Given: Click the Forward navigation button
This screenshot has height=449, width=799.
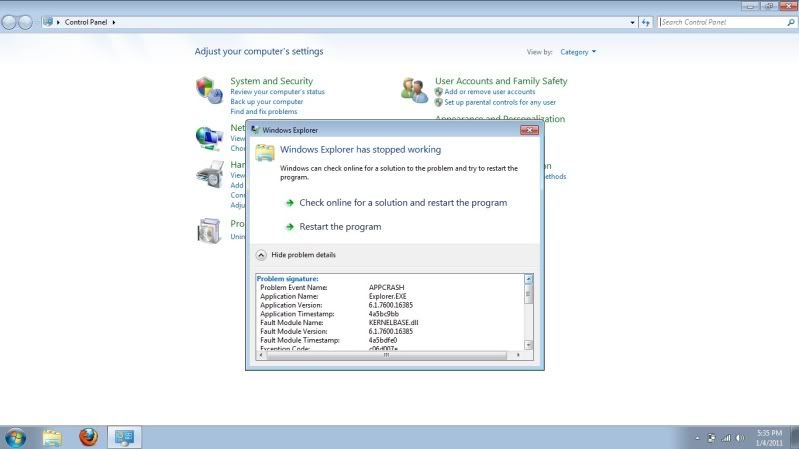Looking at the screenshot, I should tap(25, 22).
